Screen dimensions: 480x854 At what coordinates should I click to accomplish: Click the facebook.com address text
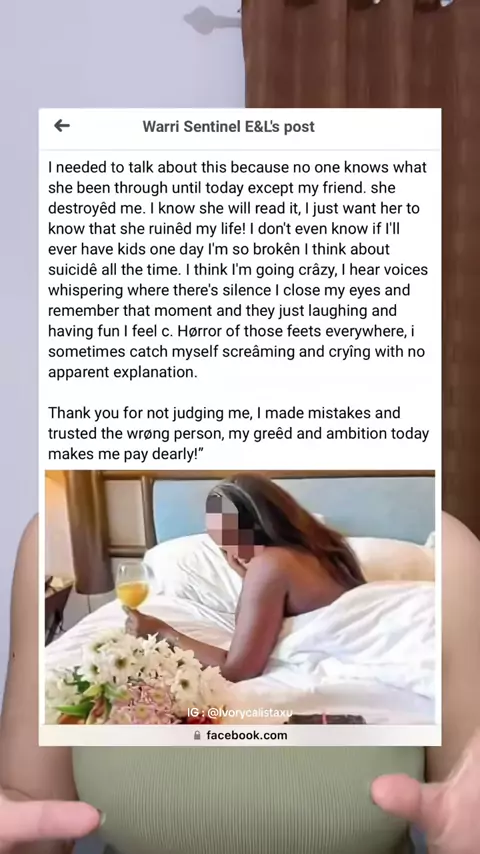click(x=247, y=735)
